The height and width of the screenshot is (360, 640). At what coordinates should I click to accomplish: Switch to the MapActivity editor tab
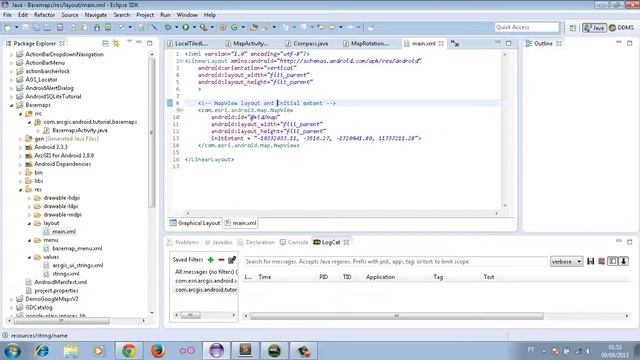point(247,43)
